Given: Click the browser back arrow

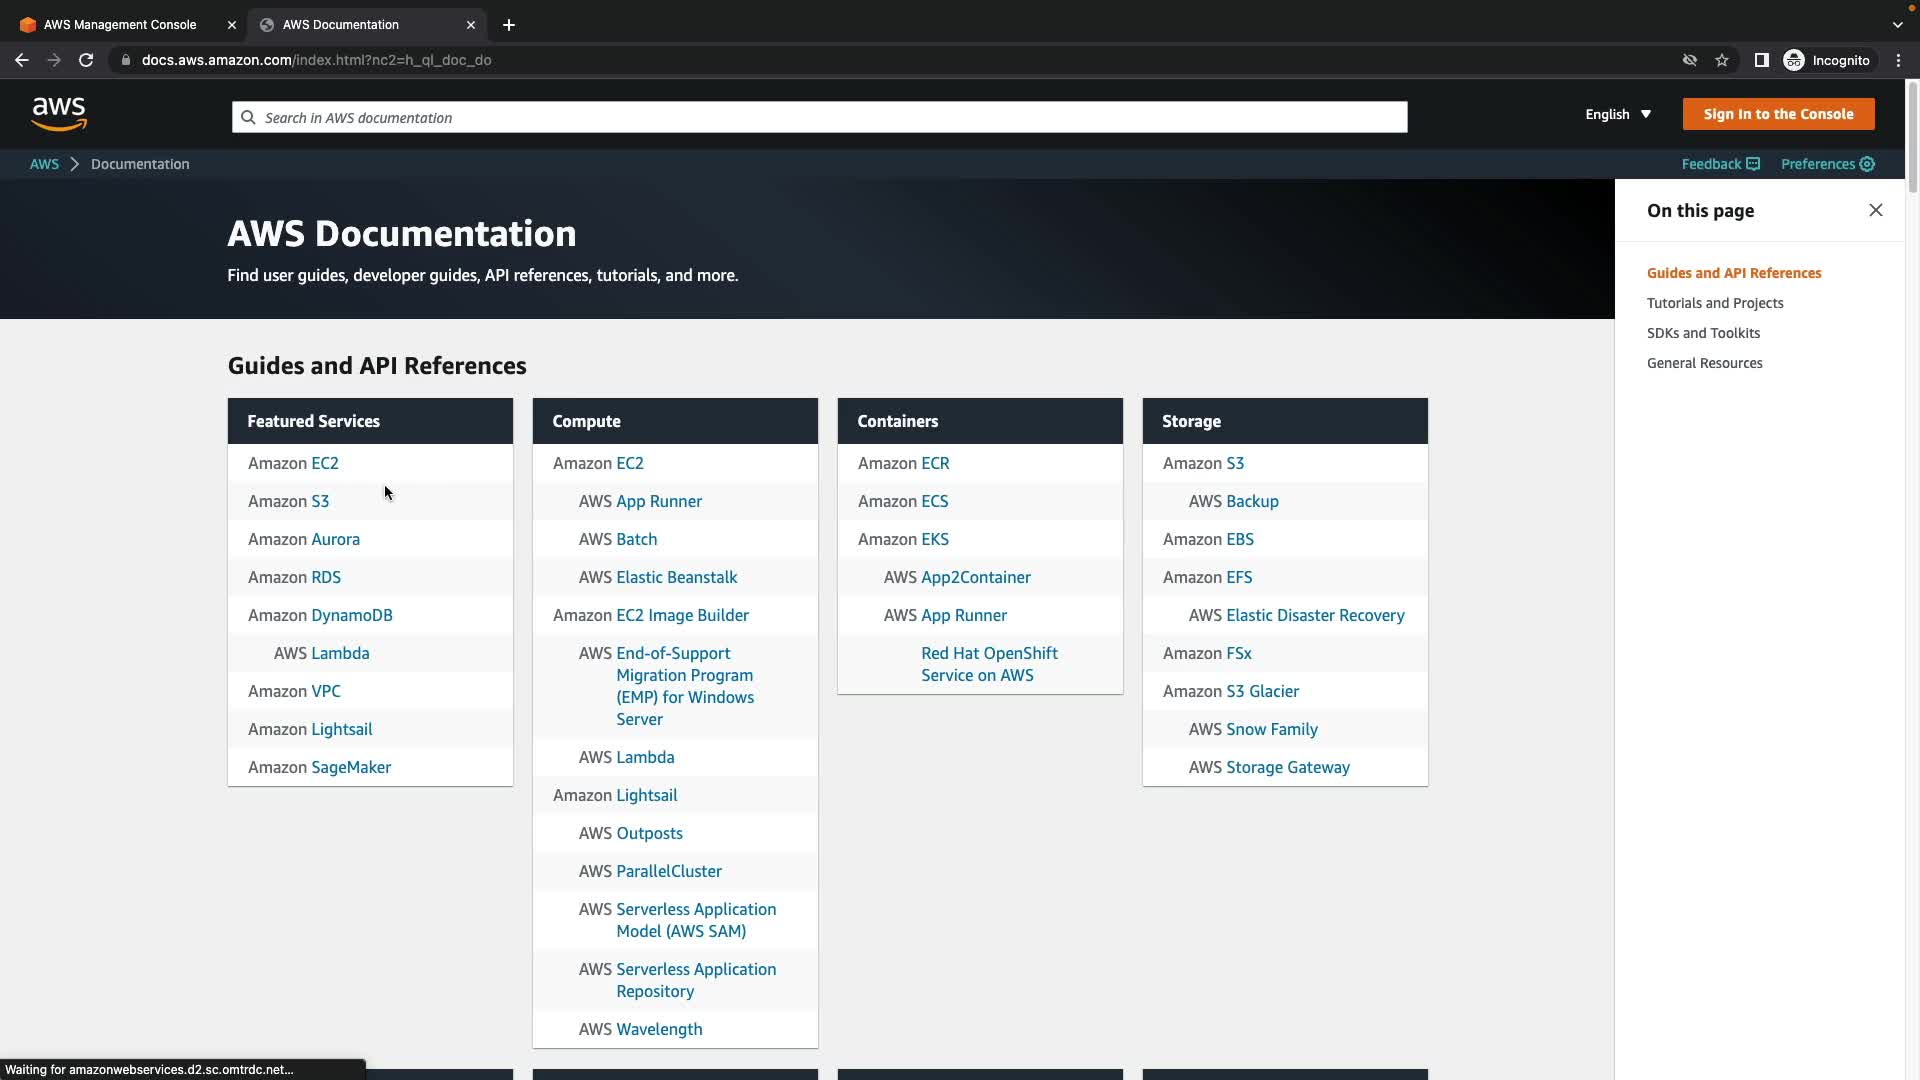Looking at the screenshot, I should coord(22,60).
